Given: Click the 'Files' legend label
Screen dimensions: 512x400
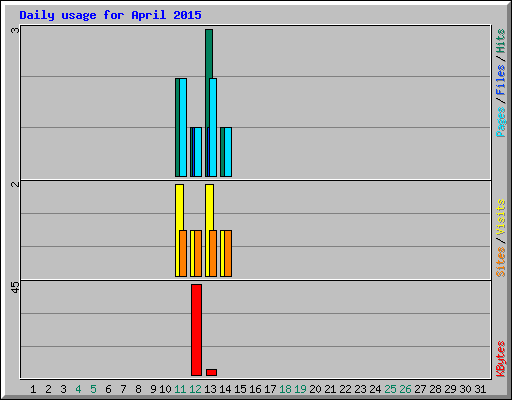Looking at the screenshot, I should click(501, 79).
